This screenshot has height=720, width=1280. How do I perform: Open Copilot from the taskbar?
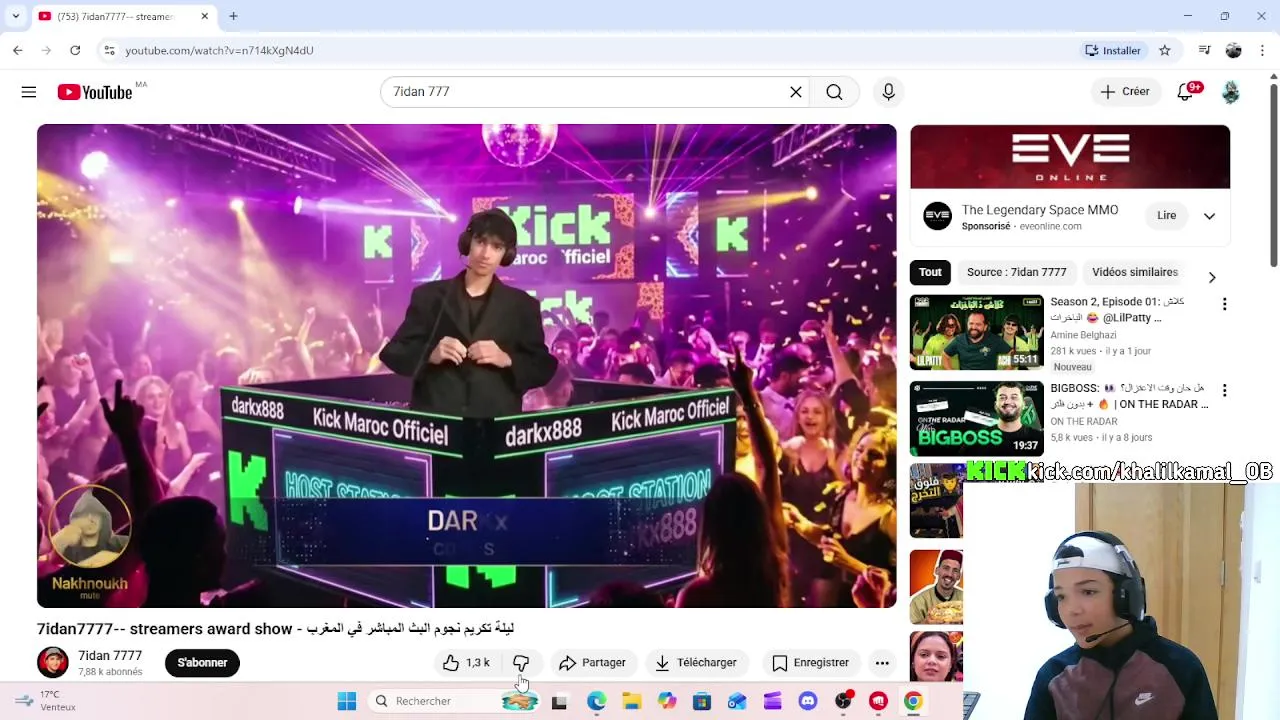coord(667,701)
